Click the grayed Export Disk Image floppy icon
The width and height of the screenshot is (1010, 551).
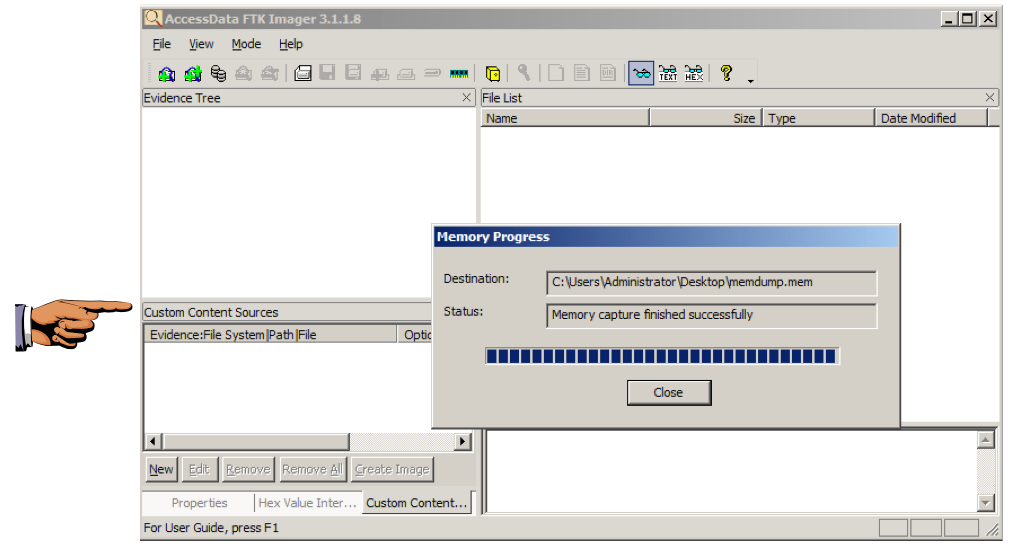click(327, 73)
